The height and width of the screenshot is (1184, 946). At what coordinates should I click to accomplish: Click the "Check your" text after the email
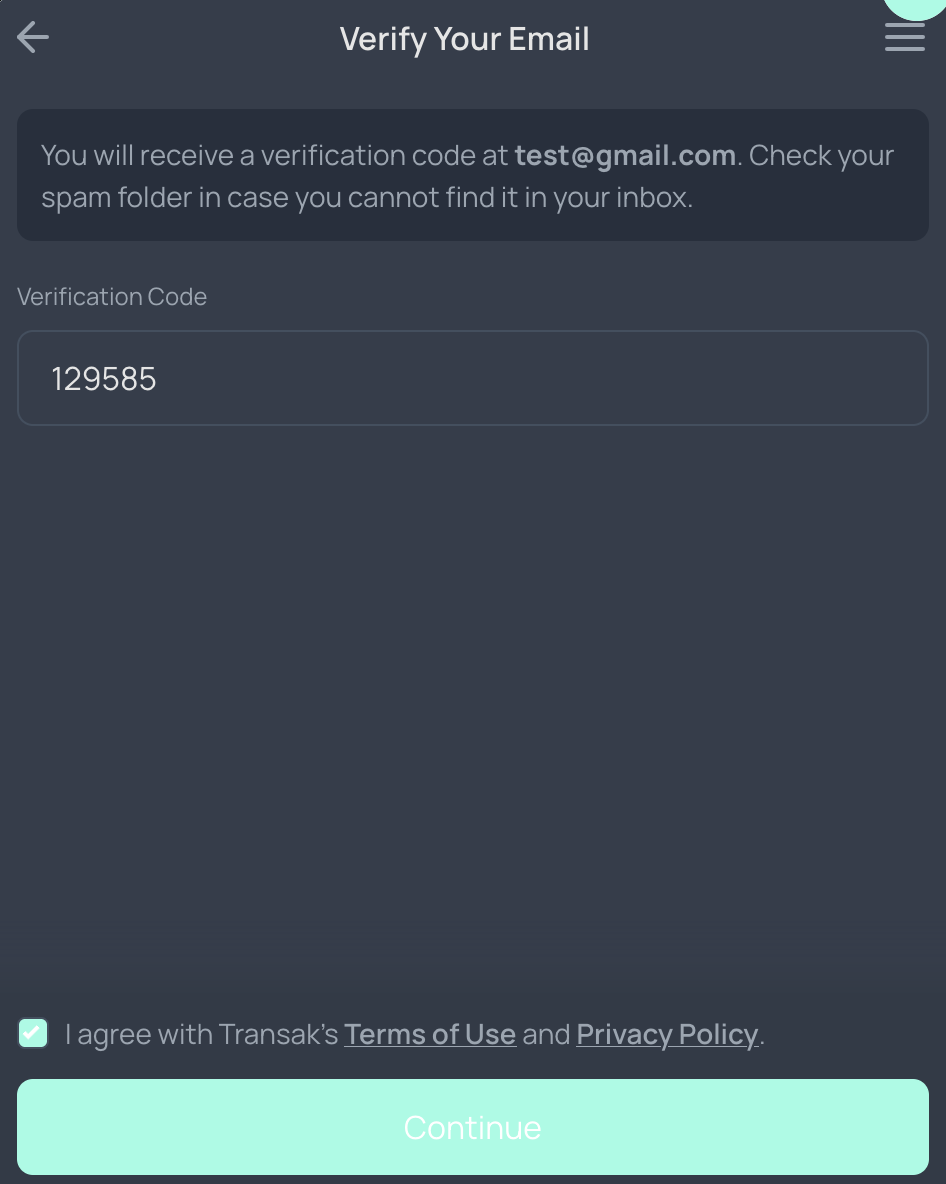pyautogui.click(x=821, y=156)
